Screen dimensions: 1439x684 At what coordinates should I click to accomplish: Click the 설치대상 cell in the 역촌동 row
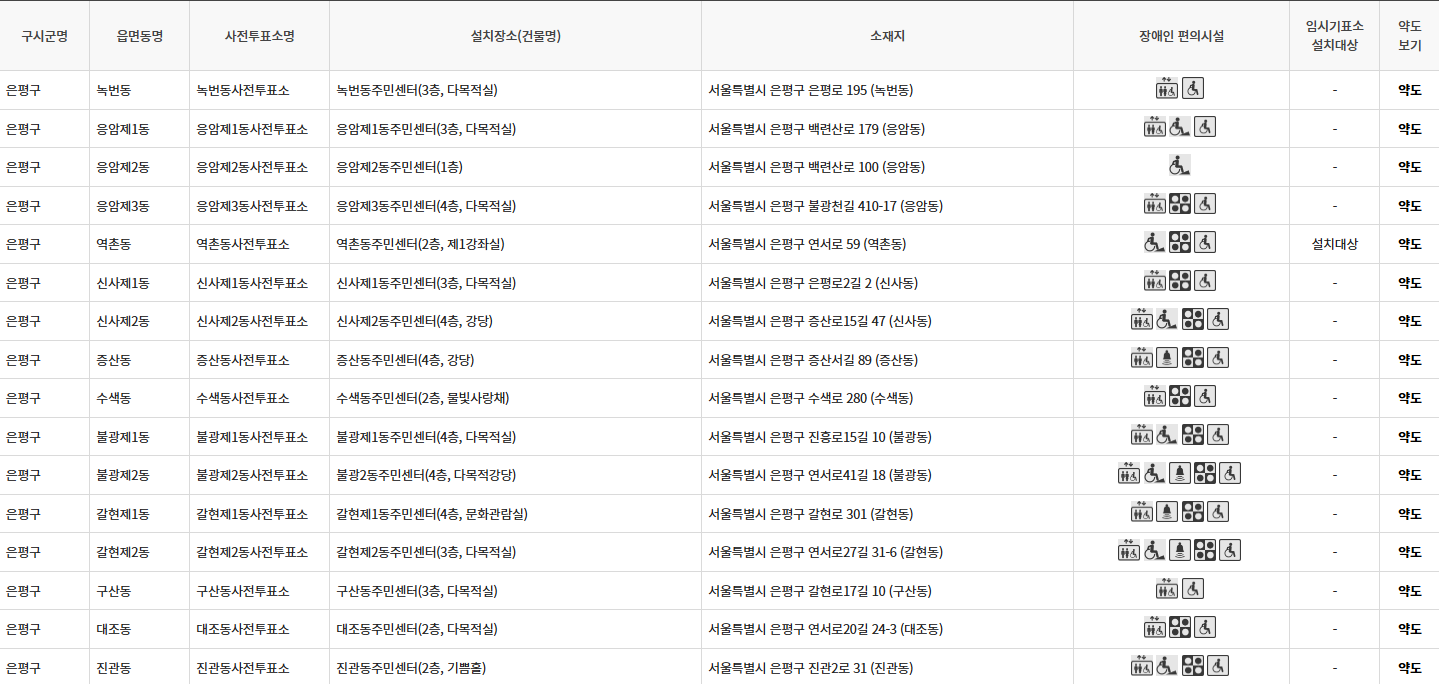click(x=1333, y=243)
